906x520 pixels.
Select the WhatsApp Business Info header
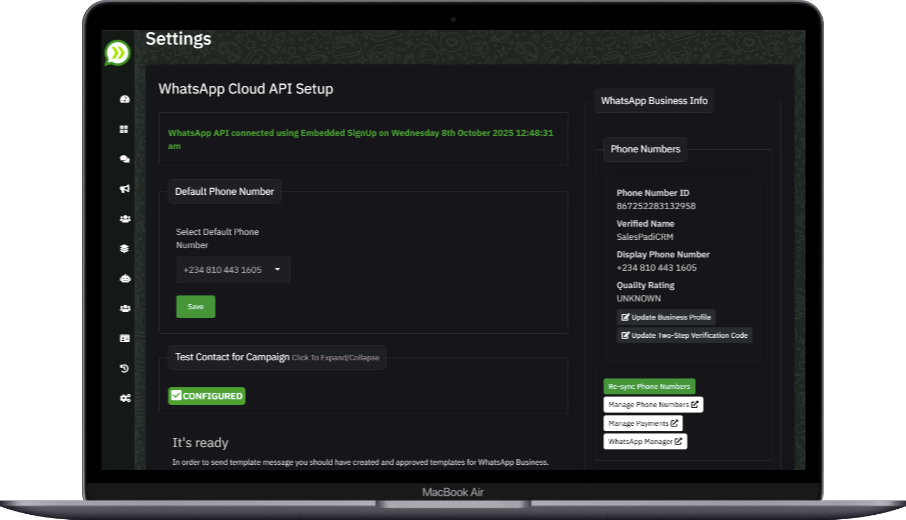click(654, 101)
